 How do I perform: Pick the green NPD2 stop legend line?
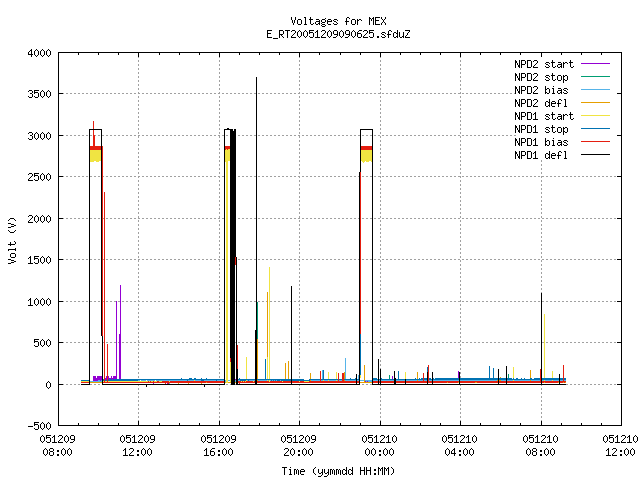pyautogui.click(x=596, y=77)
